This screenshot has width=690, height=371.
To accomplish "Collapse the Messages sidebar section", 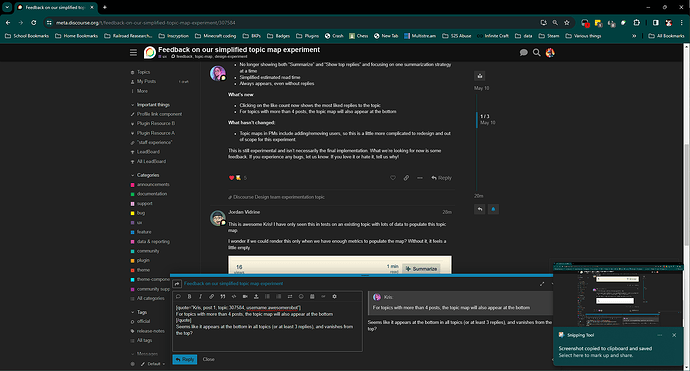I will coord(144,354).
